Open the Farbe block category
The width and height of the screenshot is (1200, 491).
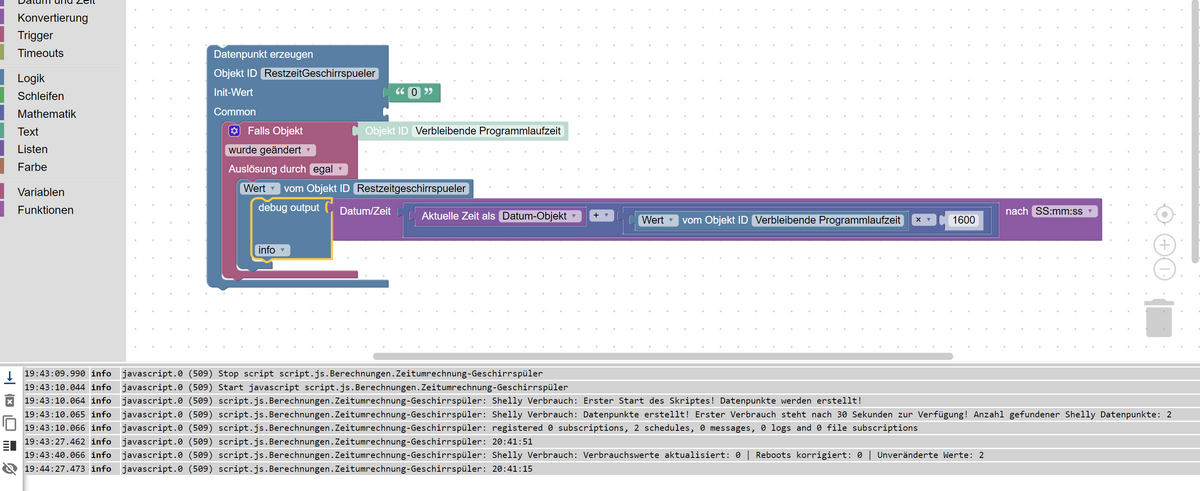click(32, 167)
